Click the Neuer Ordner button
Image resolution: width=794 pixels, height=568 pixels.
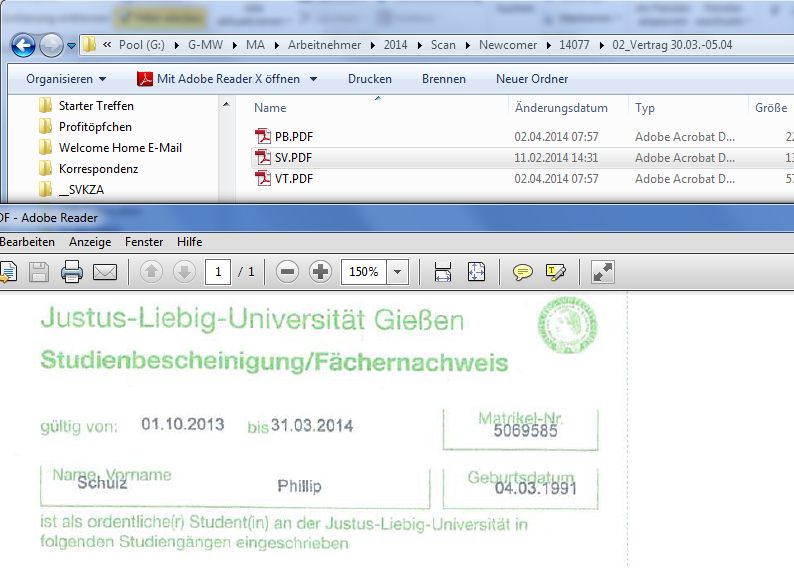pos(532,79)
